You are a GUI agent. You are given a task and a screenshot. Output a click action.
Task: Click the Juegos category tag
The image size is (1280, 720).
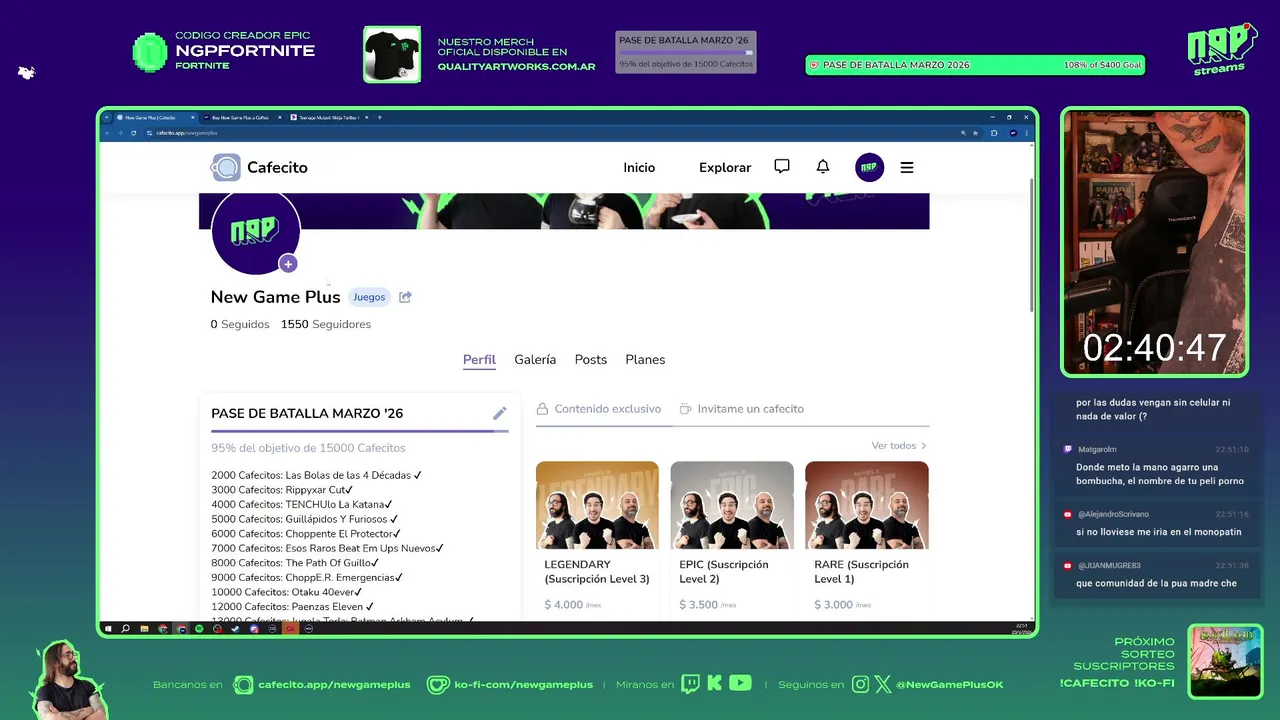point(369,297)
